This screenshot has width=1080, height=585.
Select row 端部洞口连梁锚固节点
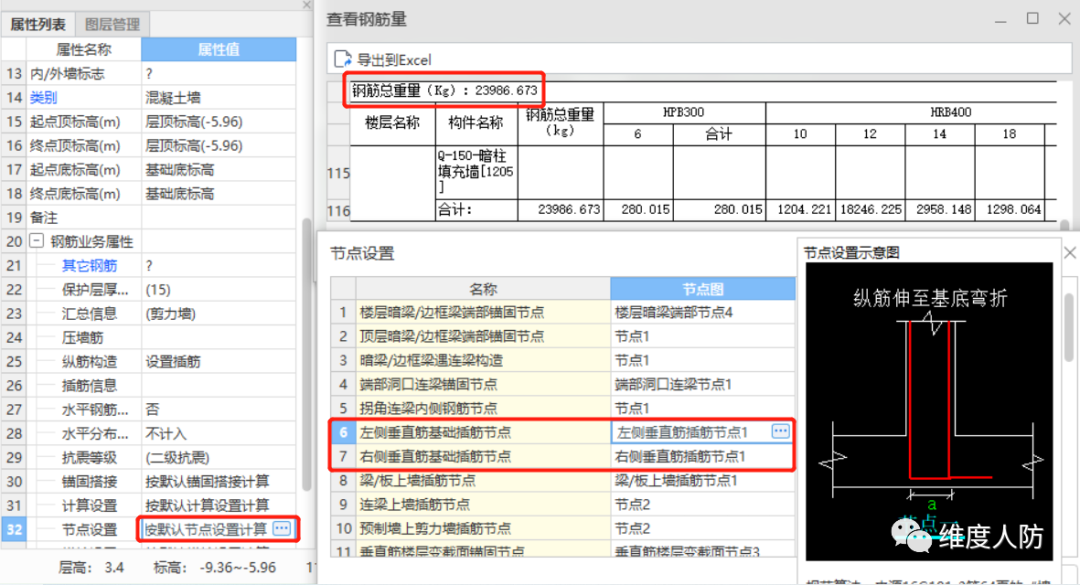562,384
